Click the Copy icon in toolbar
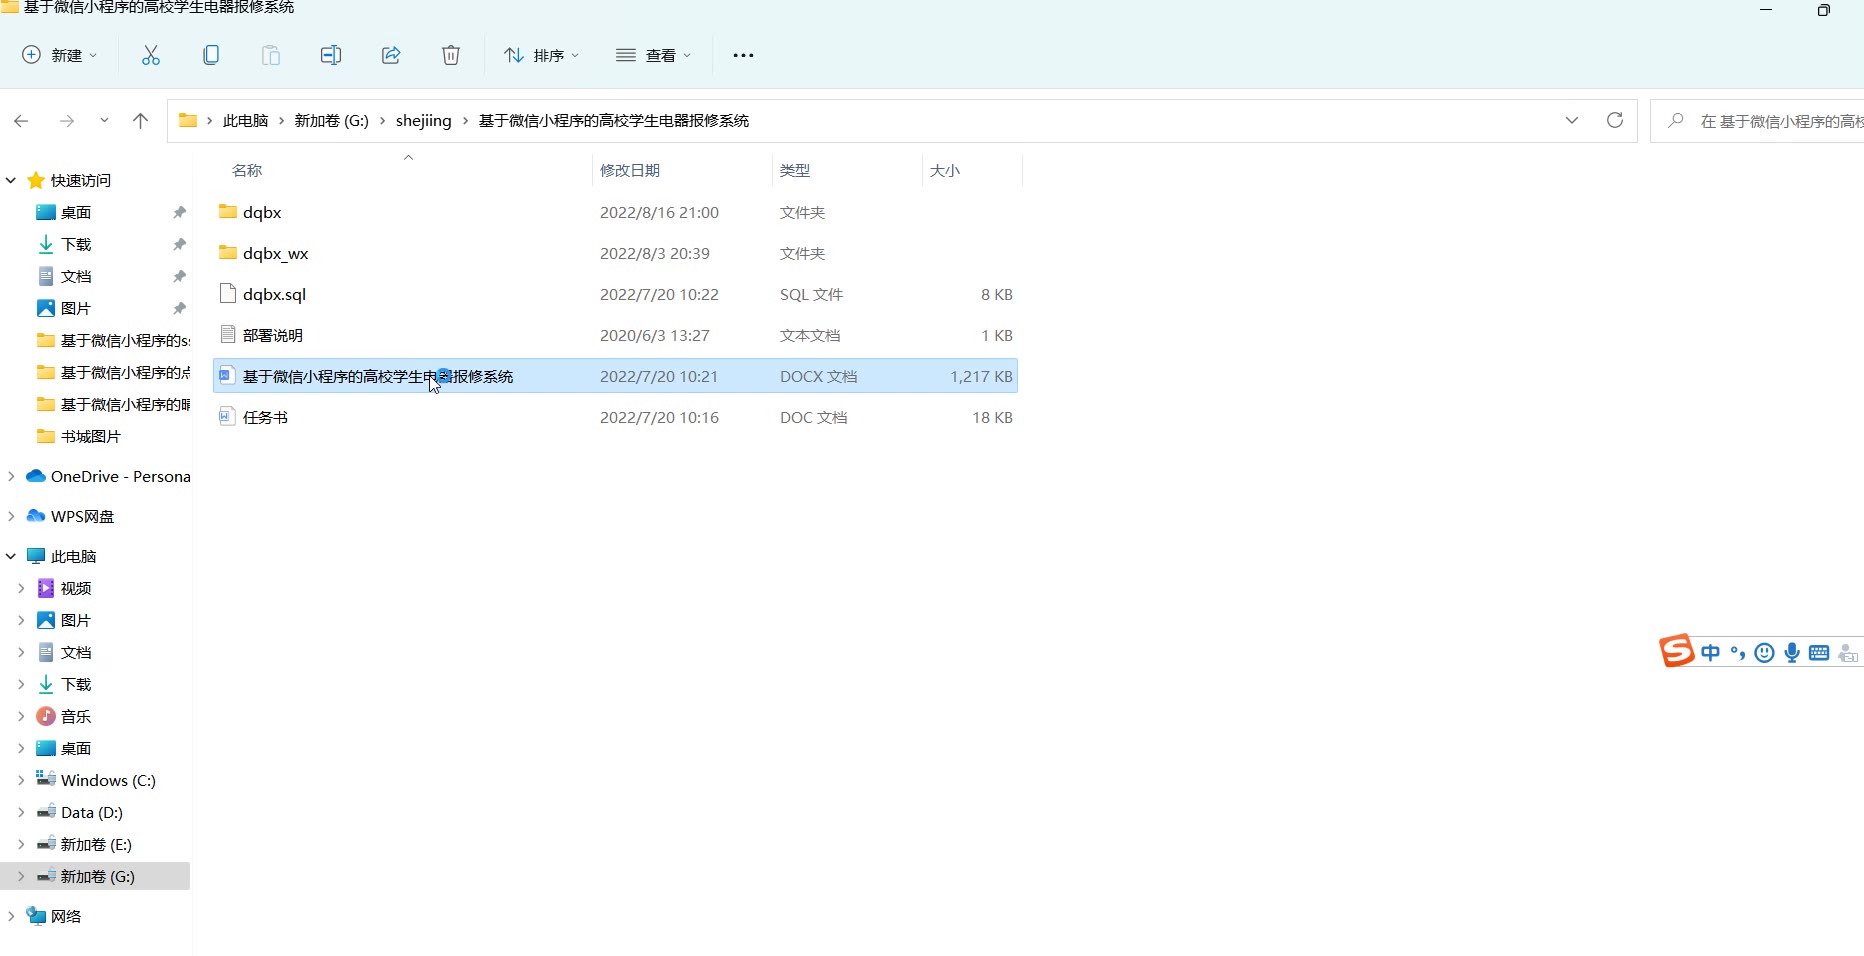The width and height of the screenshot is (1864, 956). pyautogui.click(x=211, y=55)
